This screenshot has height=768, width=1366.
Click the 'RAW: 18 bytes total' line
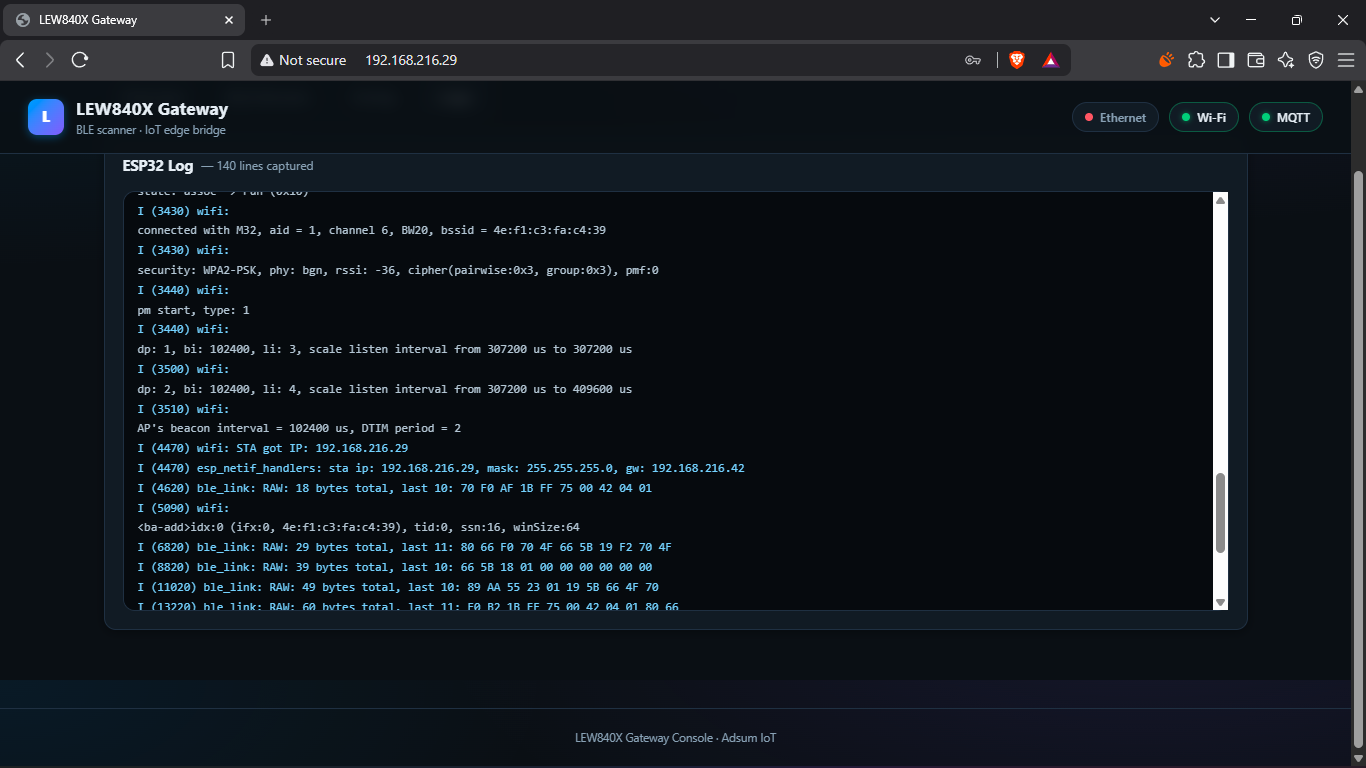point(395,488)
